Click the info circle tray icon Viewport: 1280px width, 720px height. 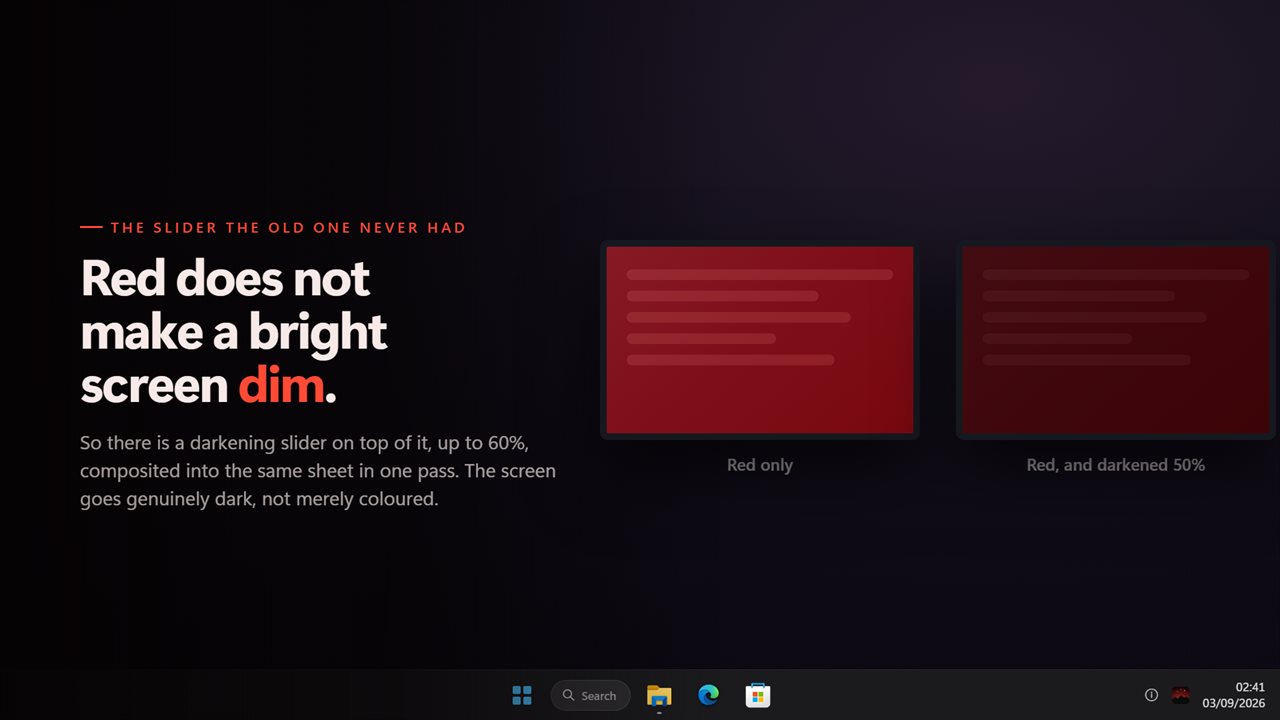[1151, 695]
